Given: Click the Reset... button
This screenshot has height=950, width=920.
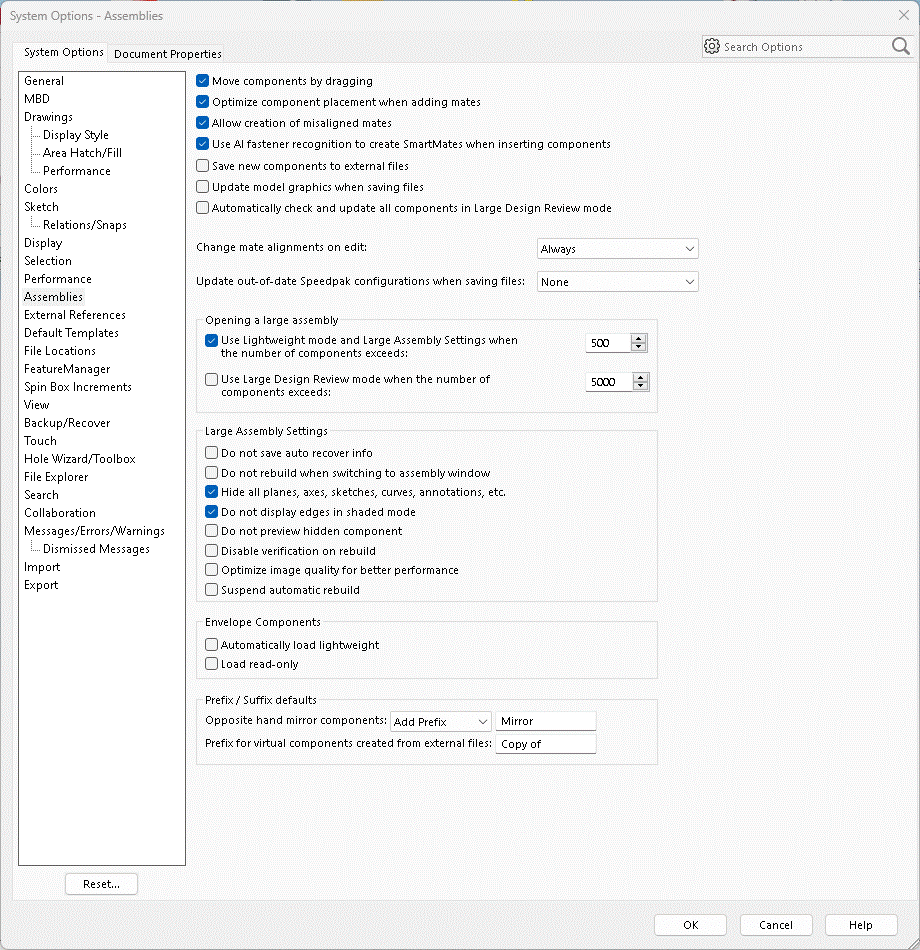Looking at the screenshot, I should point(101,884).
